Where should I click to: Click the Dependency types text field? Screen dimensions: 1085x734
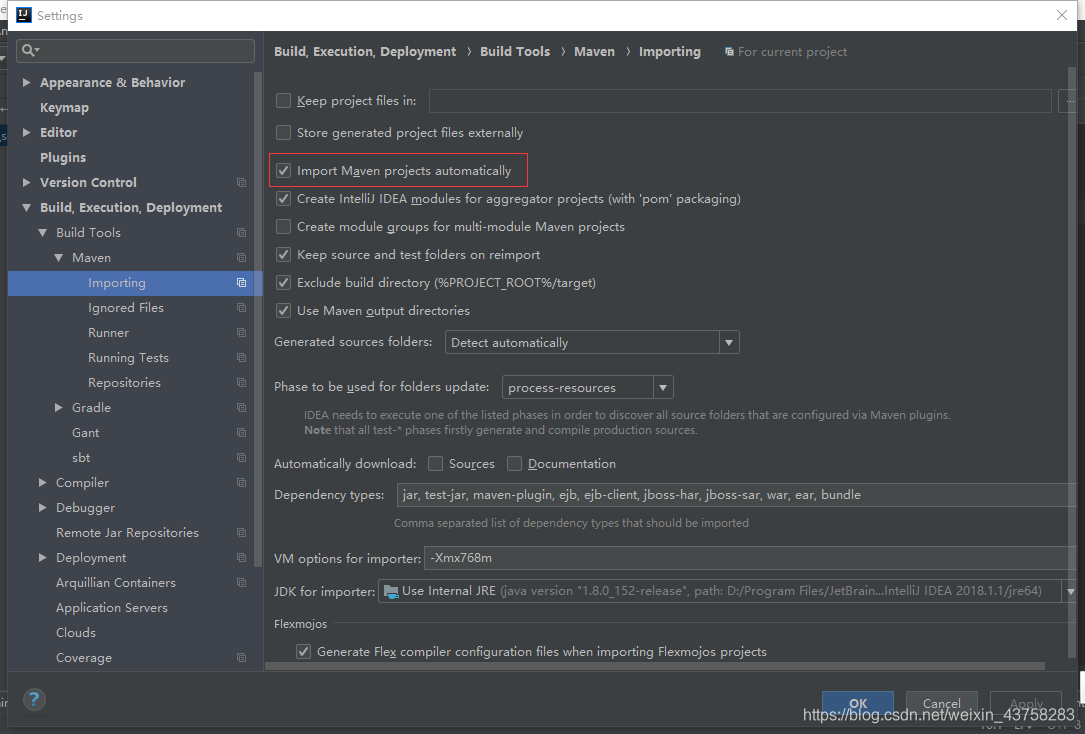tap(736, 495)
